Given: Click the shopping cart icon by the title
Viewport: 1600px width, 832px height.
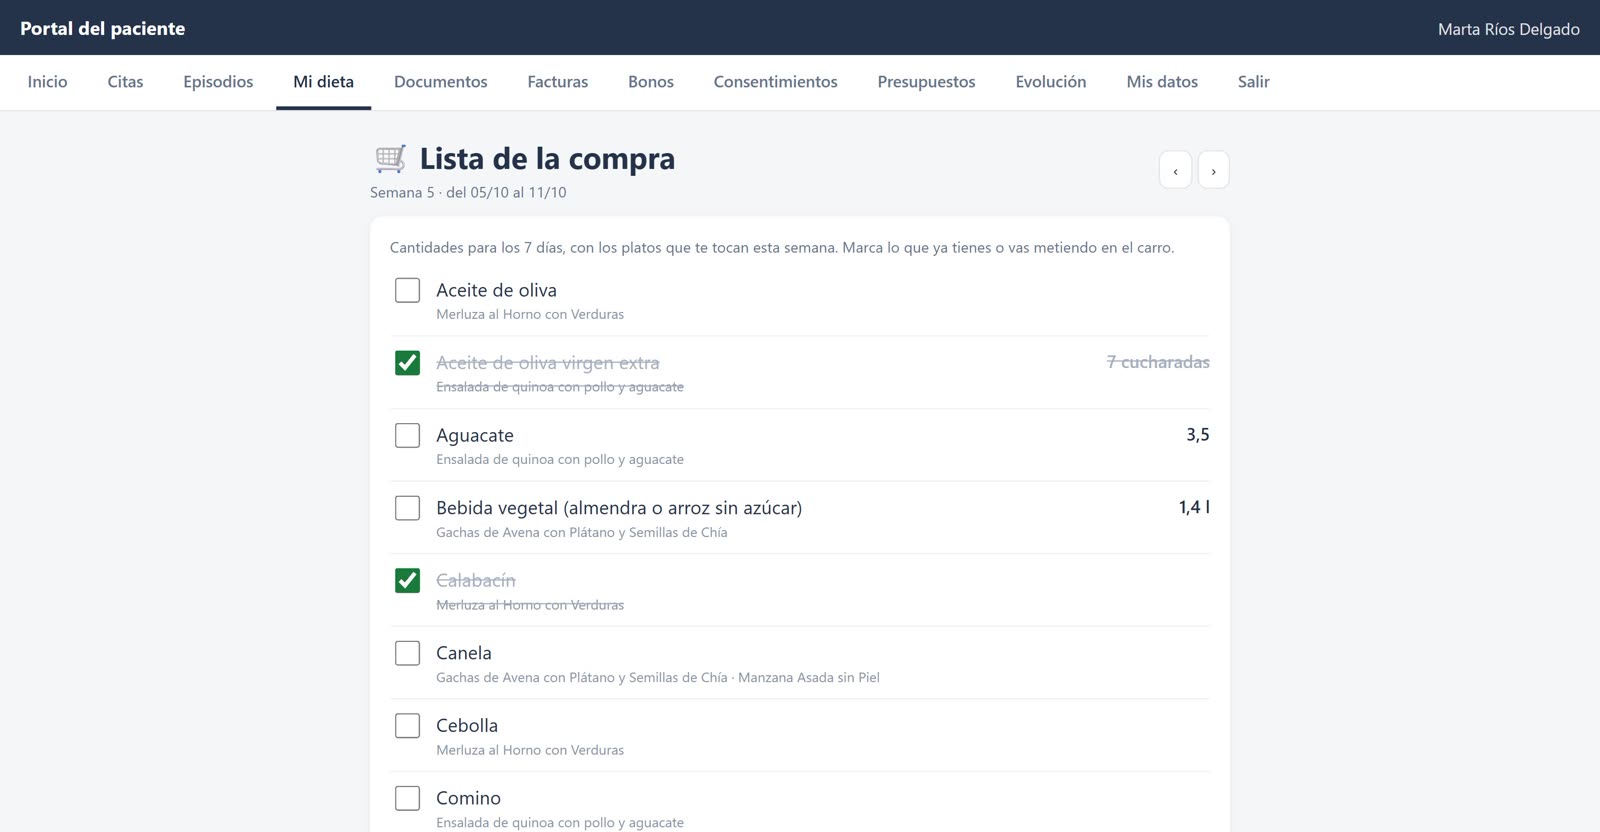Looking at the screenshot, I should [x=390, y=158].
